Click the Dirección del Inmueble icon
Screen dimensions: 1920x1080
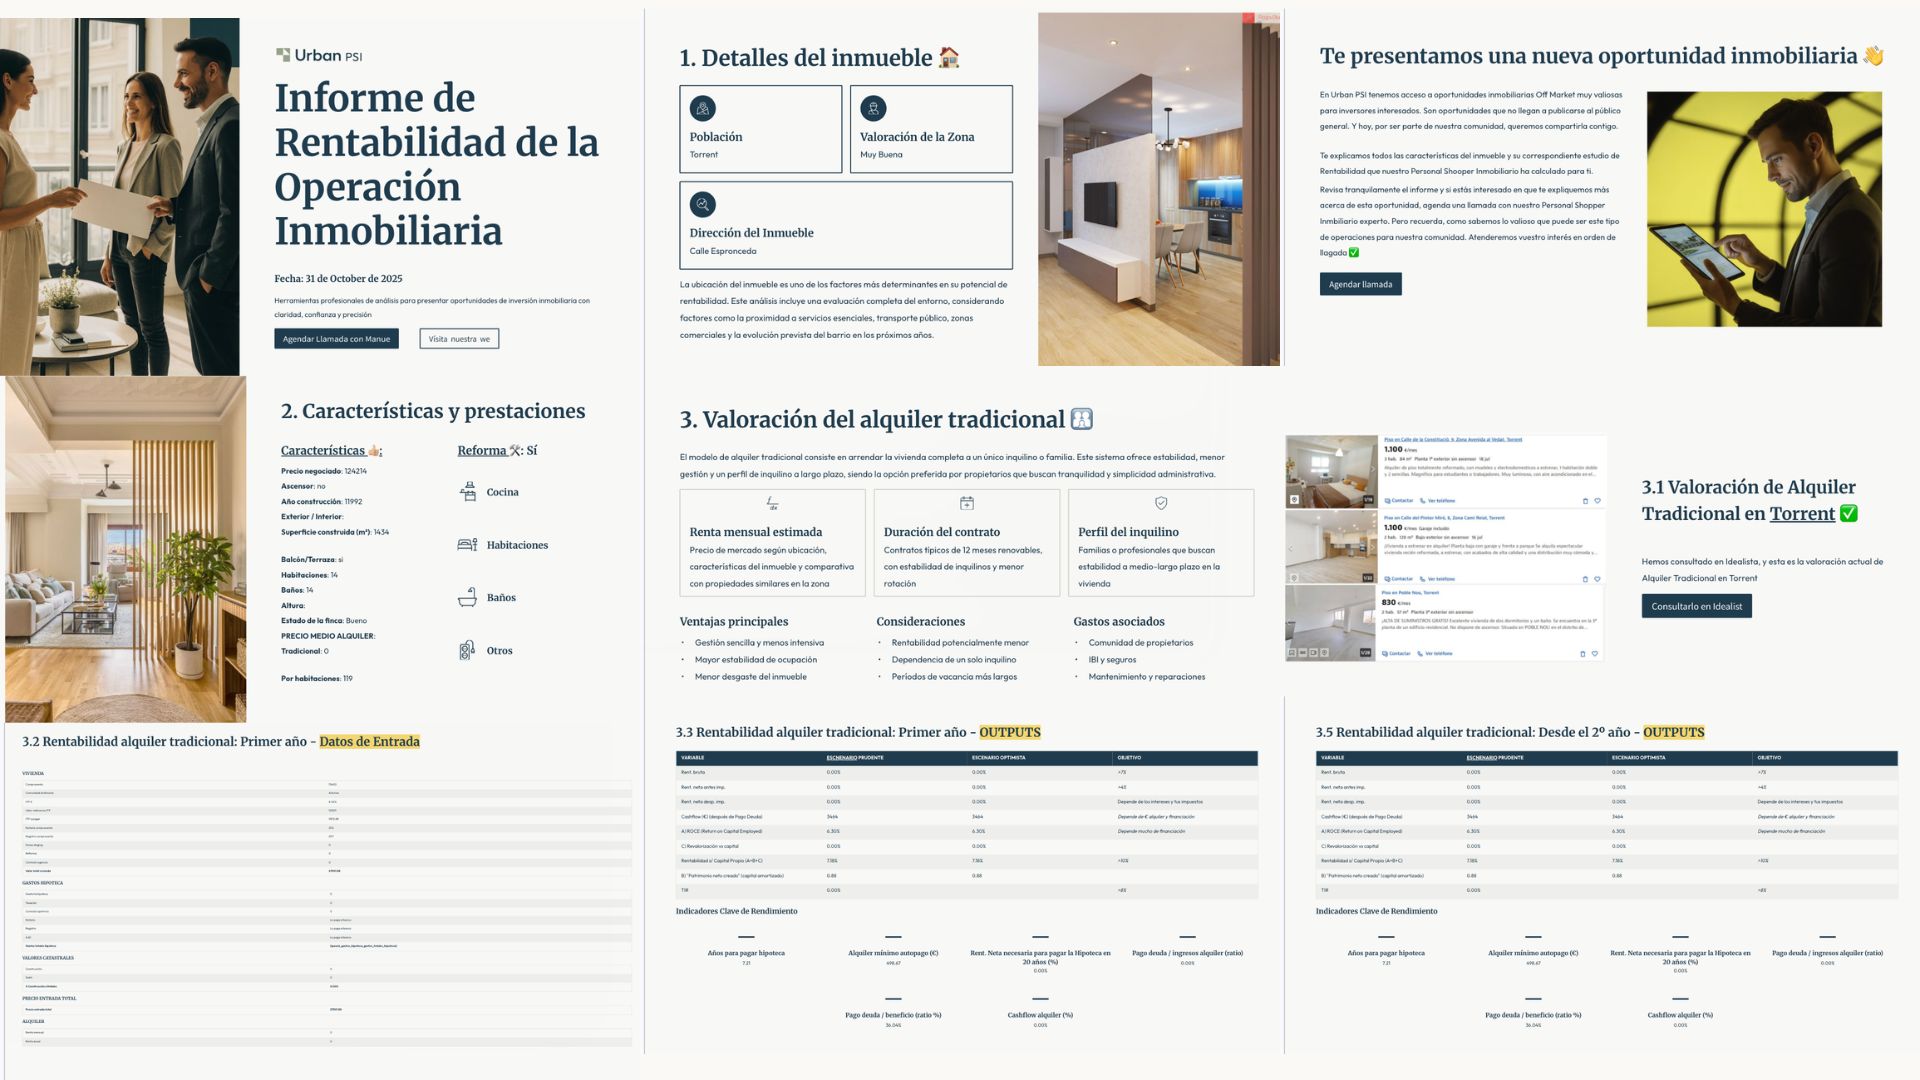click(x=703, y=204)
